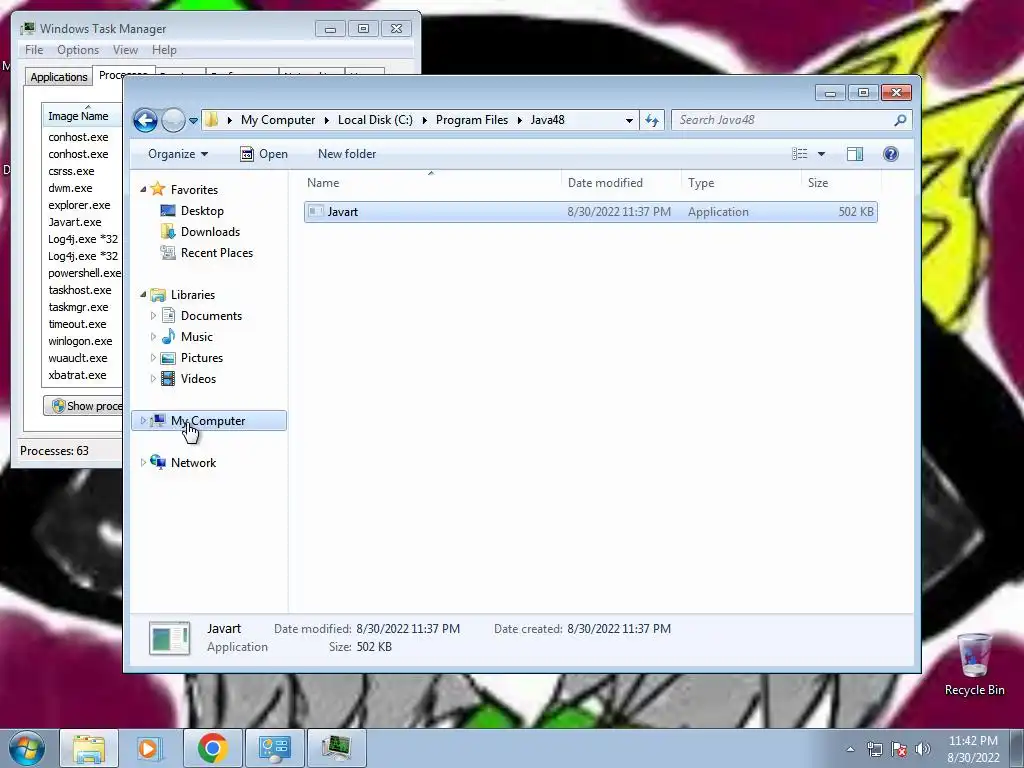The height and width of the screenshot is (768, 1024).
Task: Click the Windows Start orb
Action: click(x=27, y=748)
